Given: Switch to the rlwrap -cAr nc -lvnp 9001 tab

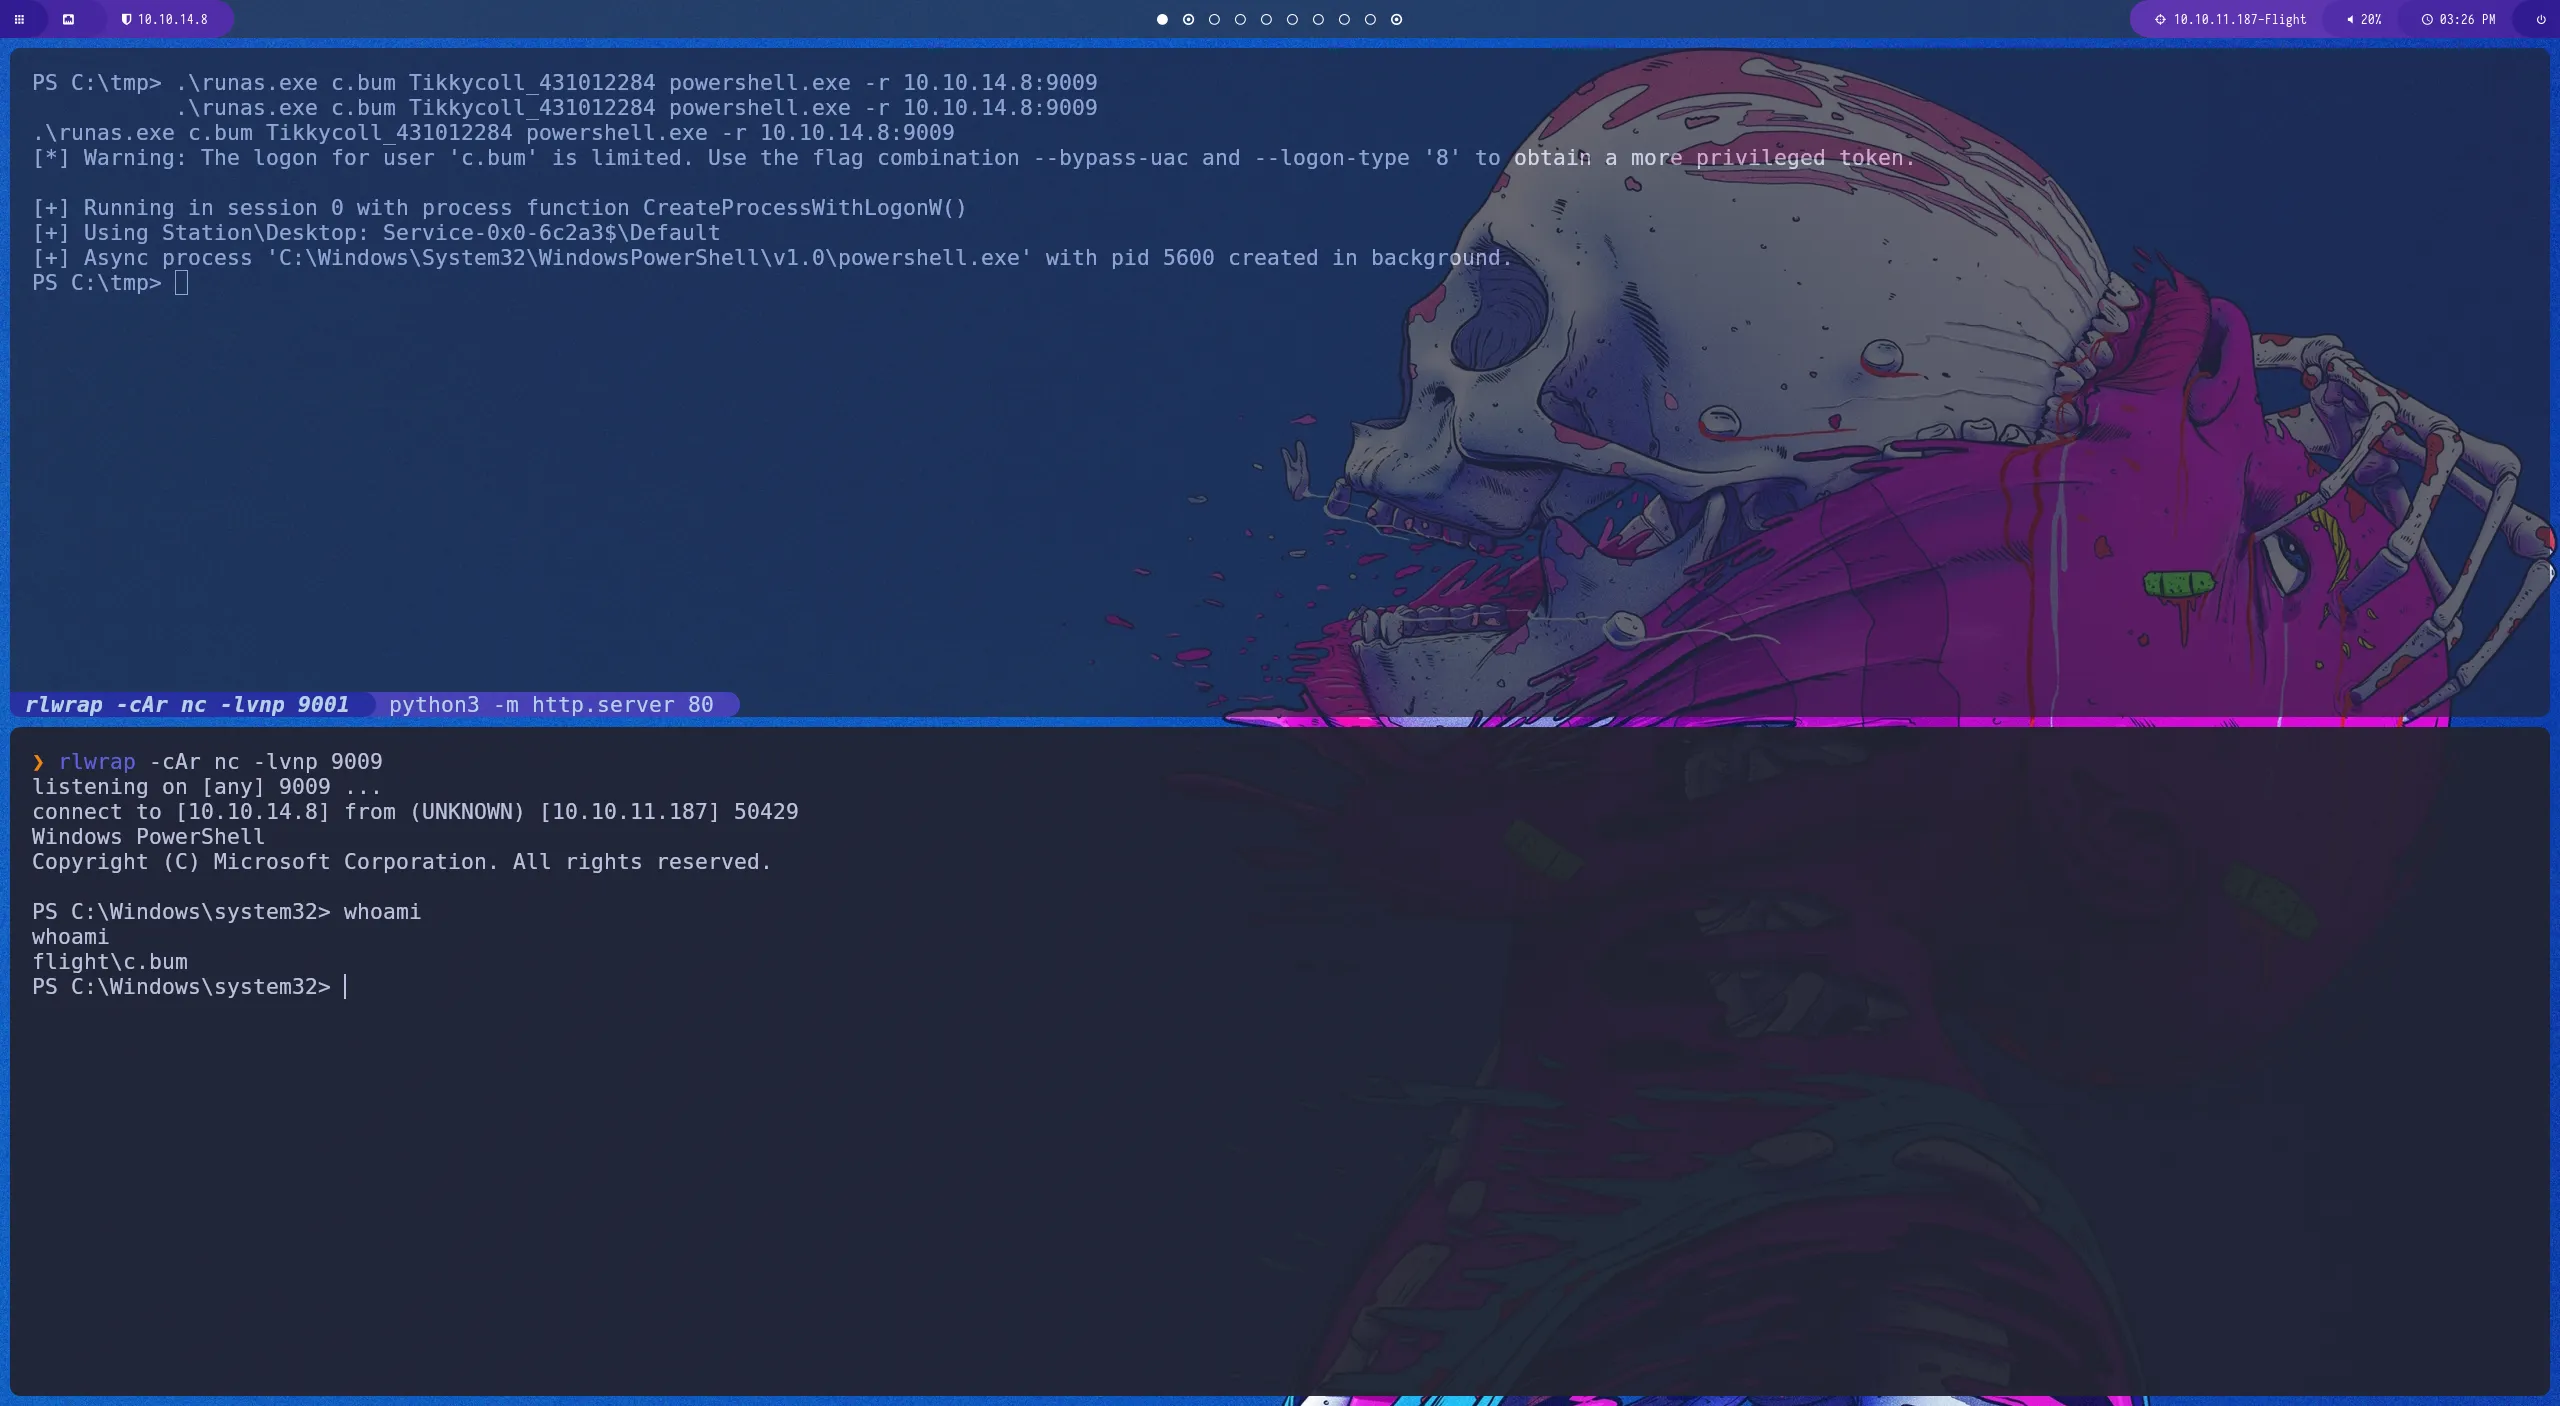Looking at the screenshot, I should pyautogui.click(x=188, y=704).
